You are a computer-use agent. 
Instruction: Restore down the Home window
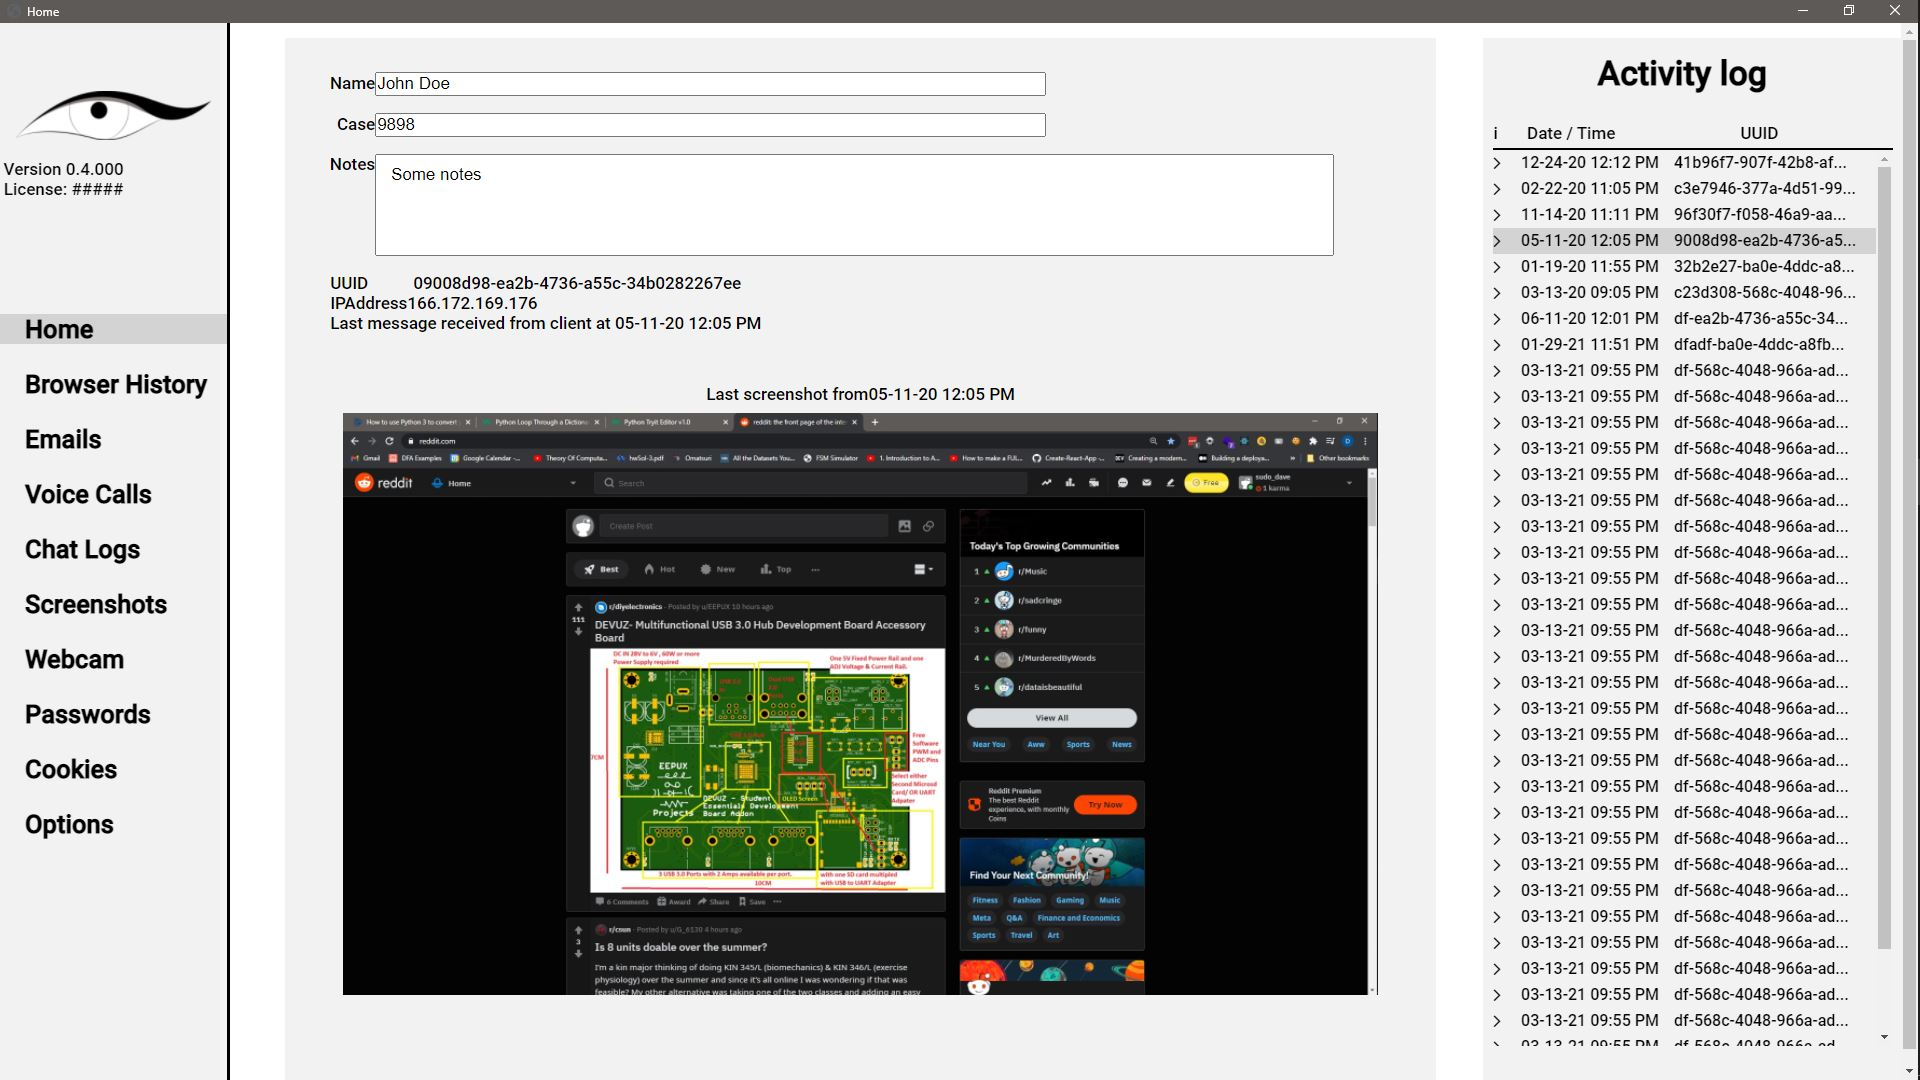coord(1849,11)
